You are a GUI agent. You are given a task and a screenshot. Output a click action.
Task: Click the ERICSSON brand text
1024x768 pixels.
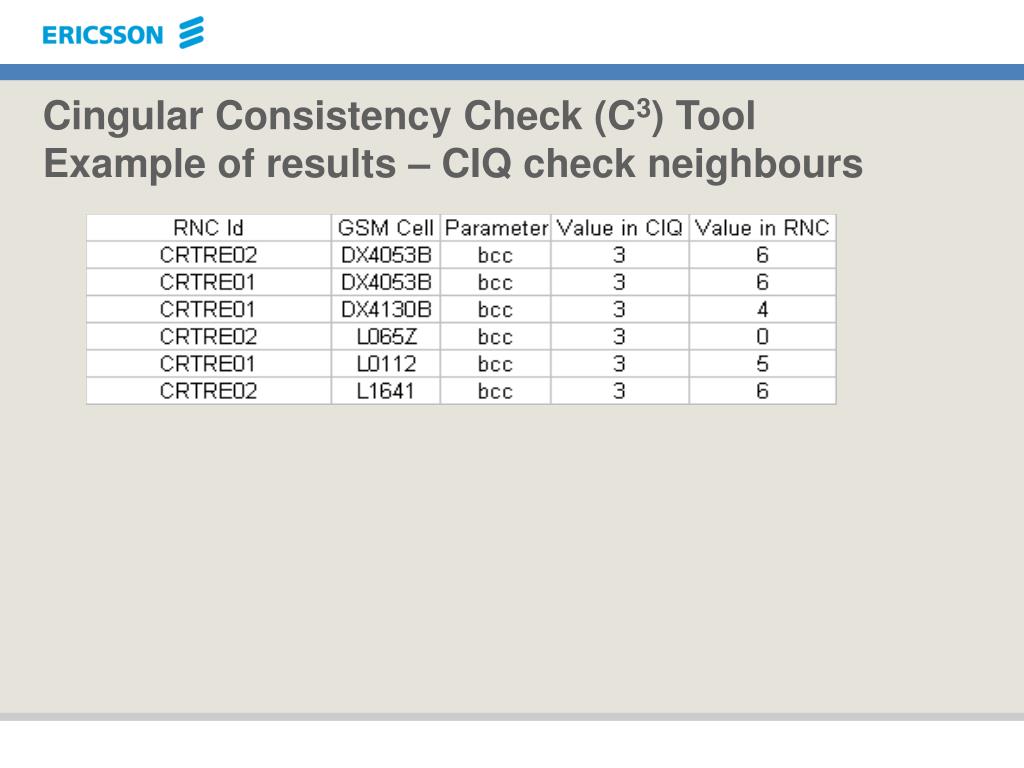(103, 35)
